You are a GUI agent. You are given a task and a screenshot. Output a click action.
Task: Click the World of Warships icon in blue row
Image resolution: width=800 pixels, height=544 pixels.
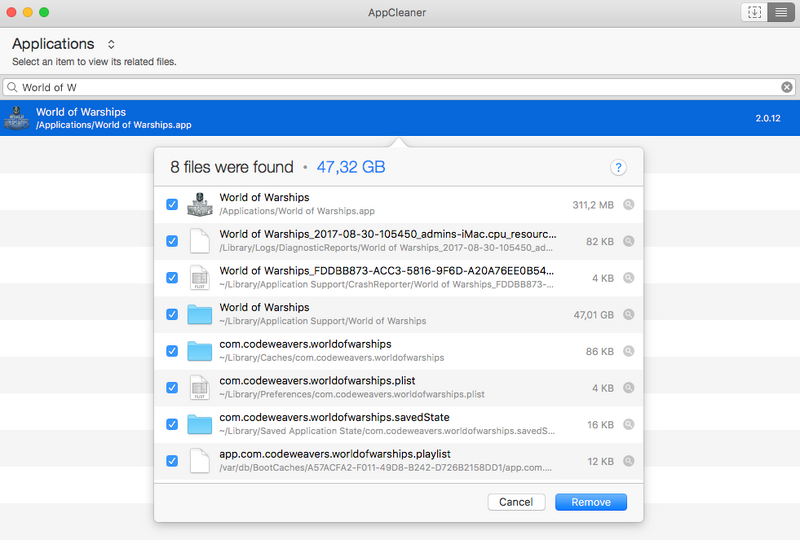[x=16, y=118]
